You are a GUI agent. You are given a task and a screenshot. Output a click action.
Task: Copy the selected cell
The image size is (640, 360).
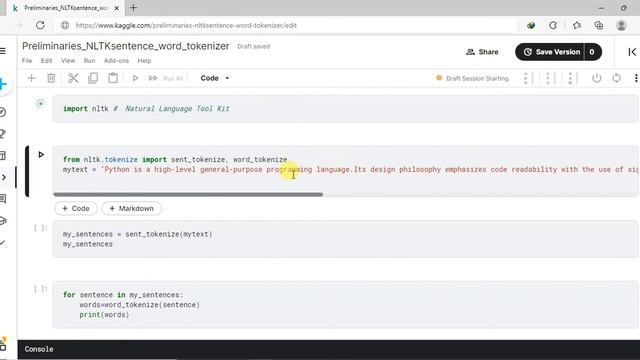click(x=93, y=78)
